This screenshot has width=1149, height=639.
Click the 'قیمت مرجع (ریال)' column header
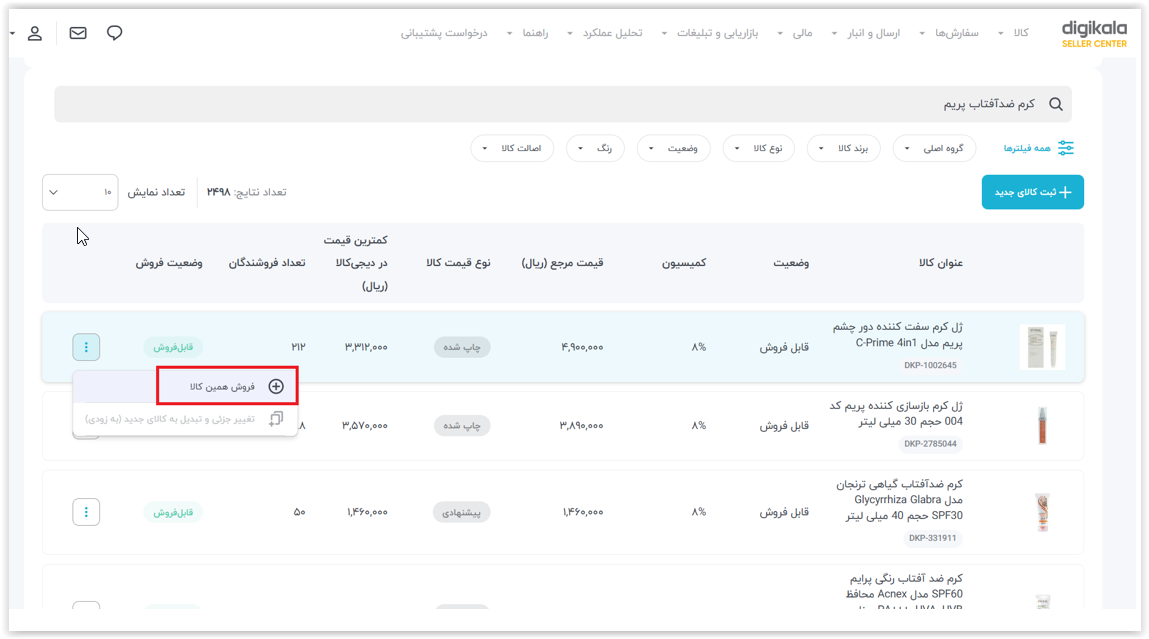click(x=562, y=262)
